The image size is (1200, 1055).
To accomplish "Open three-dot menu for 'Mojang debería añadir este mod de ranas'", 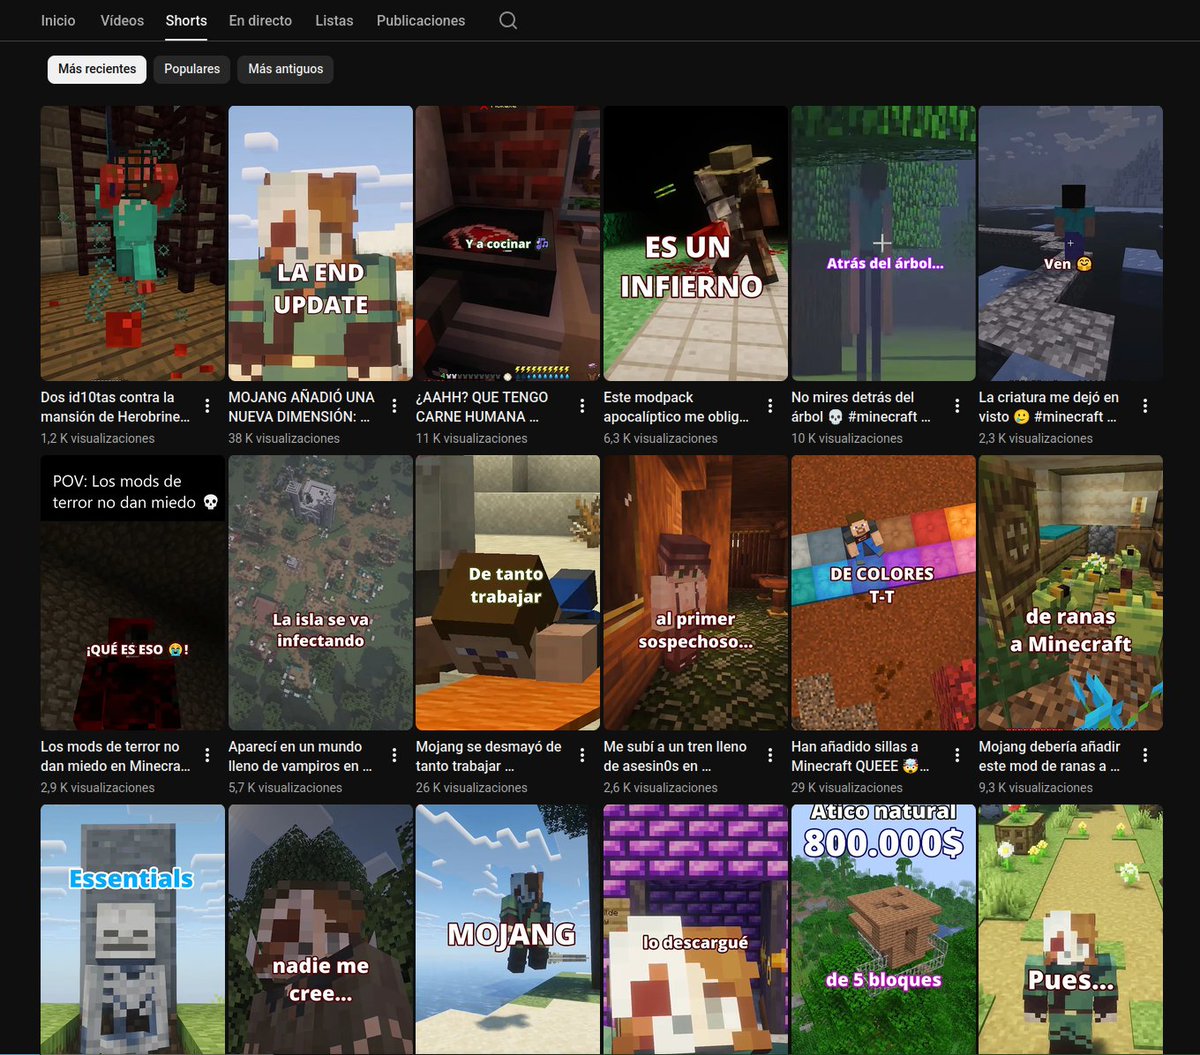I will click(x=1145, y=755).
